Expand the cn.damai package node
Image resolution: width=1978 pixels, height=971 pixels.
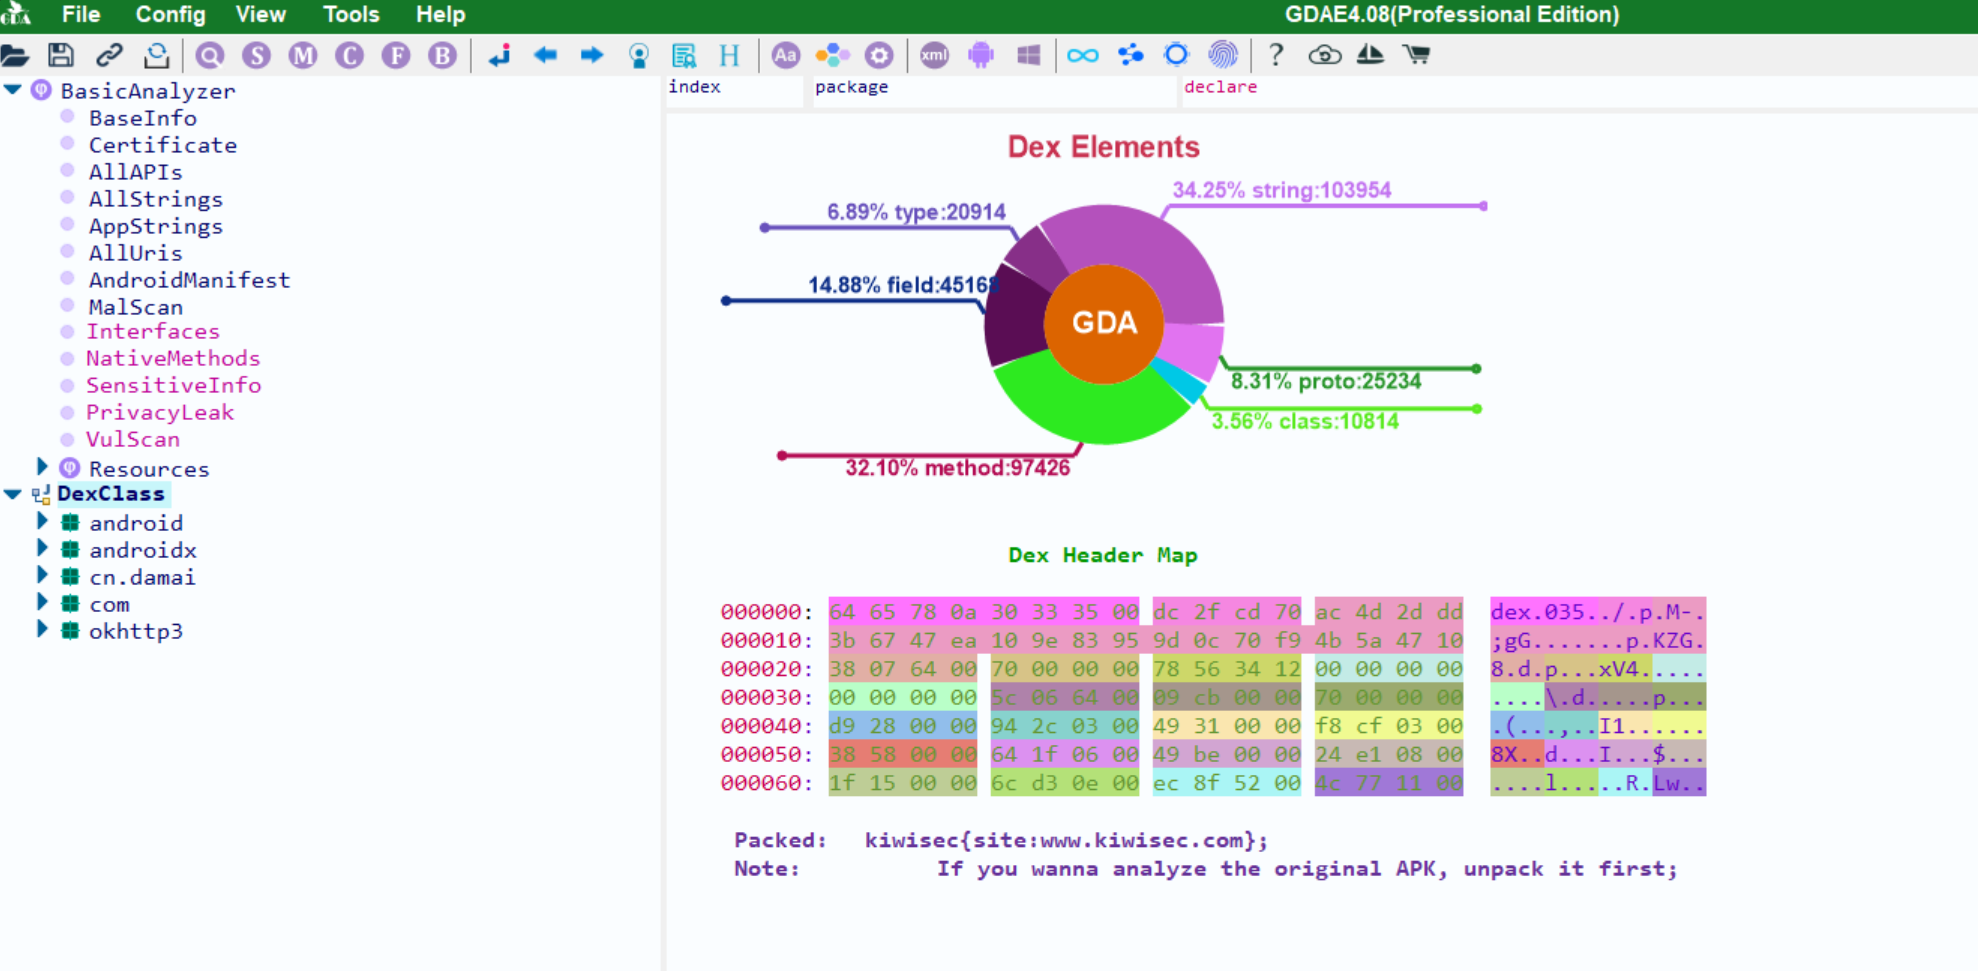coord(42,576)
